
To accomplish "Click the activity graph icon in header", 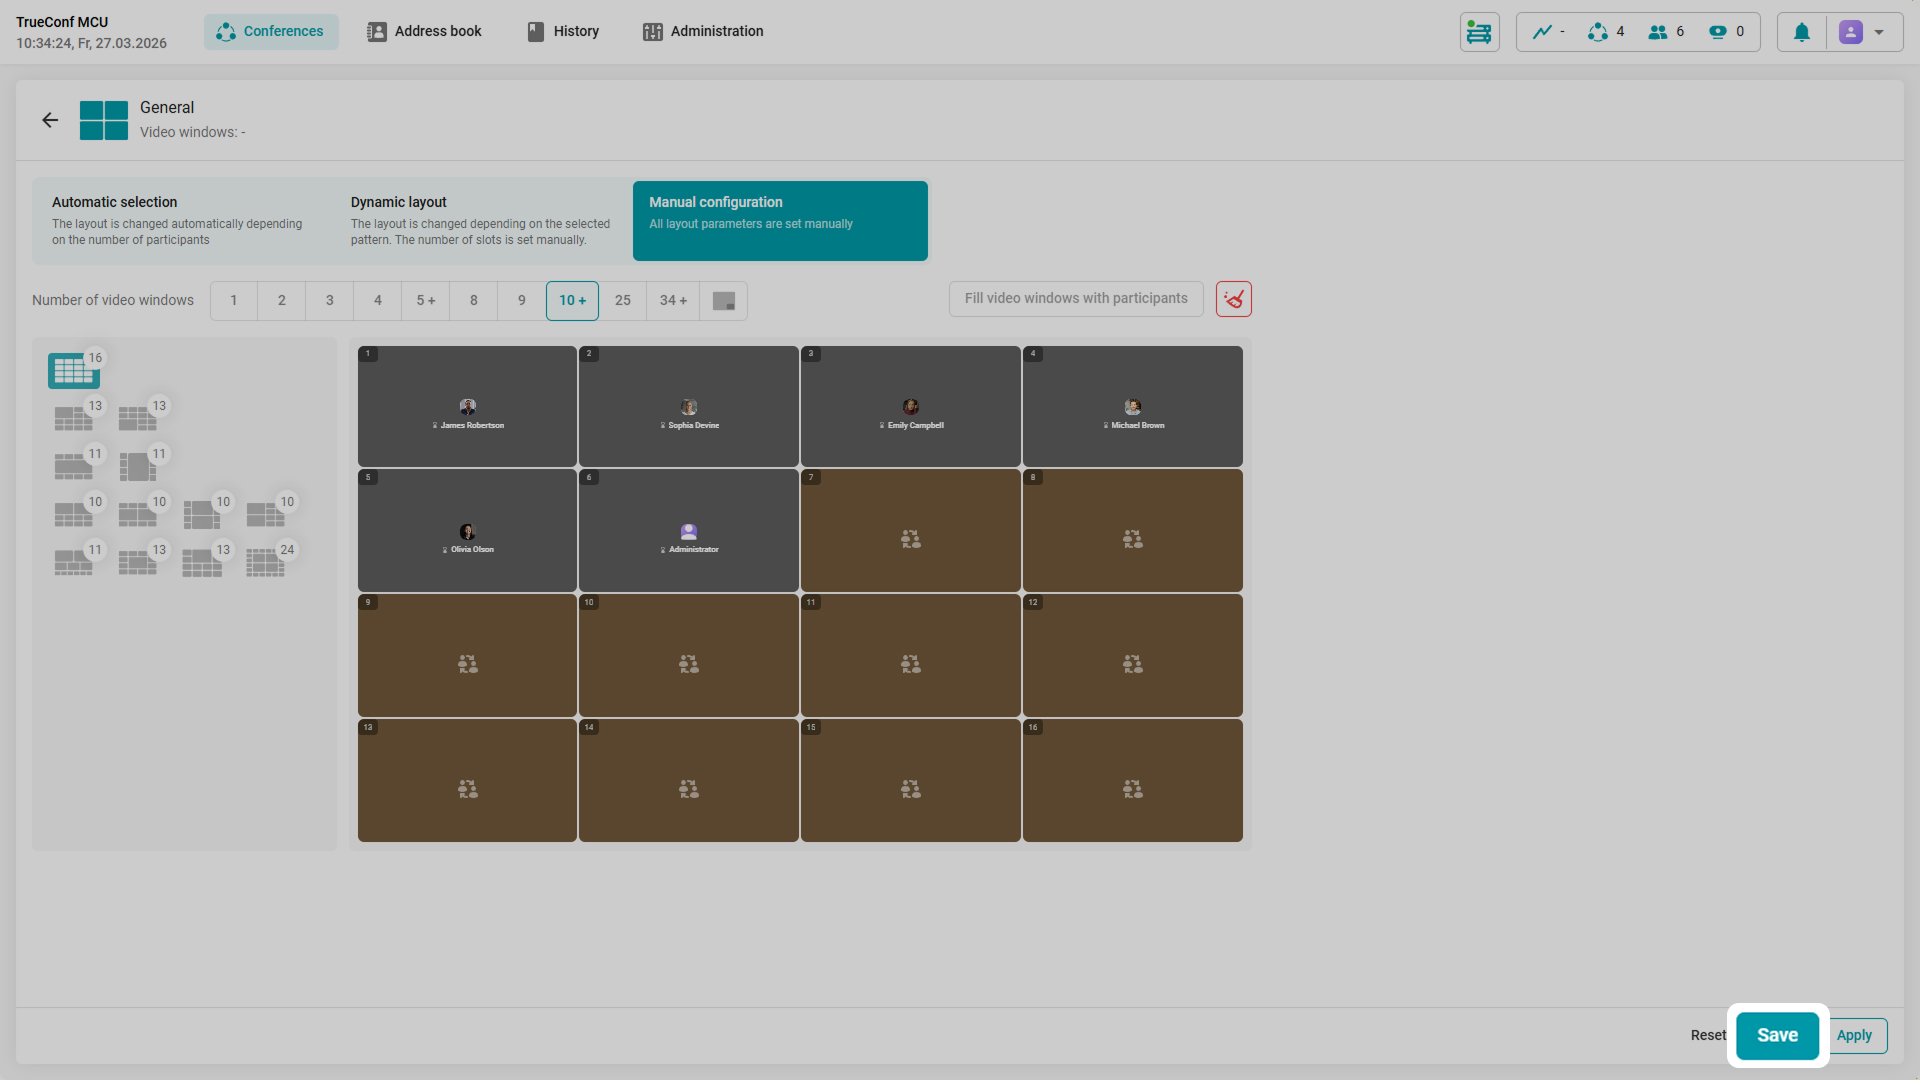I will [1543, 32].
